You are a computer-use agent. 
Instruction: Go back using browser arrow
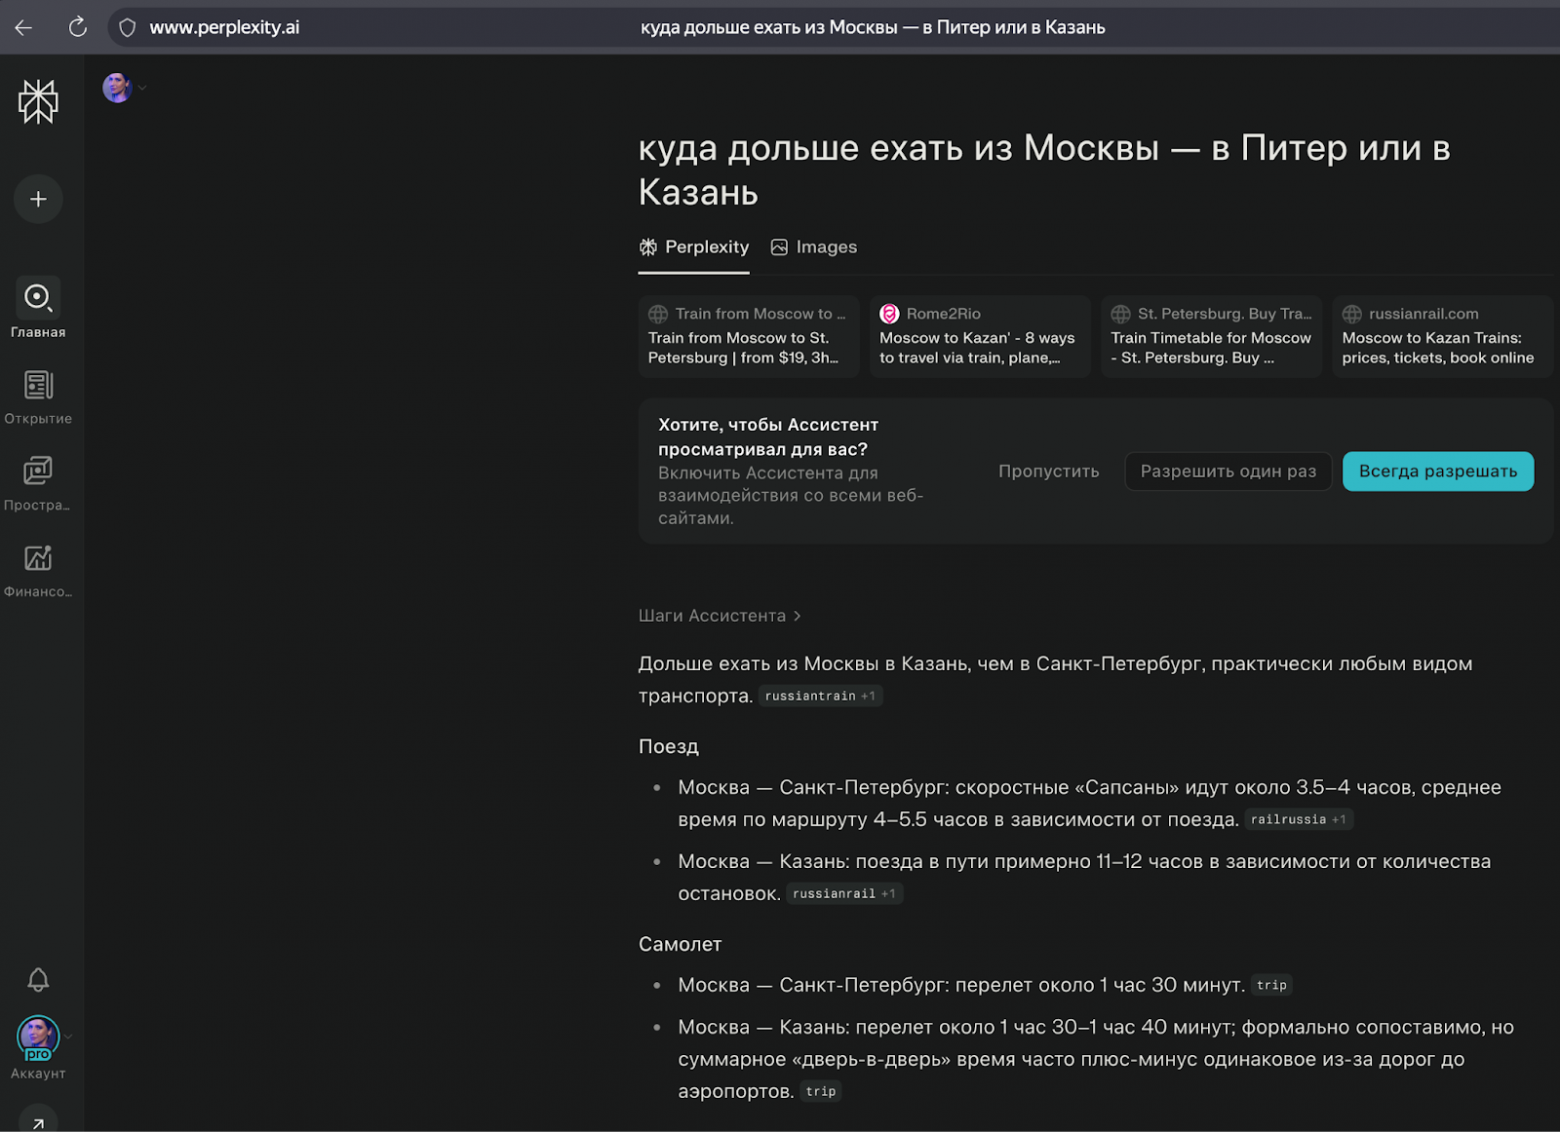point(24,28)
